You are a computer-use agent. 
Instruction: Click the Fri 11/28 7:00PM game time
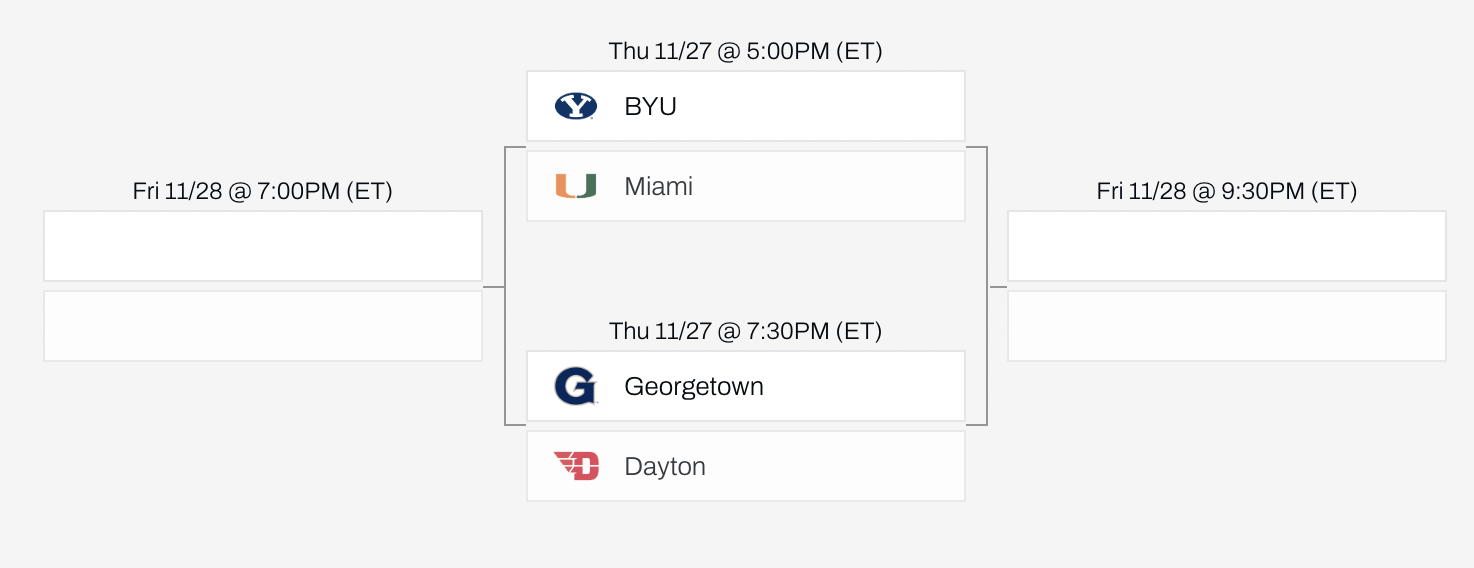point(262,191)
